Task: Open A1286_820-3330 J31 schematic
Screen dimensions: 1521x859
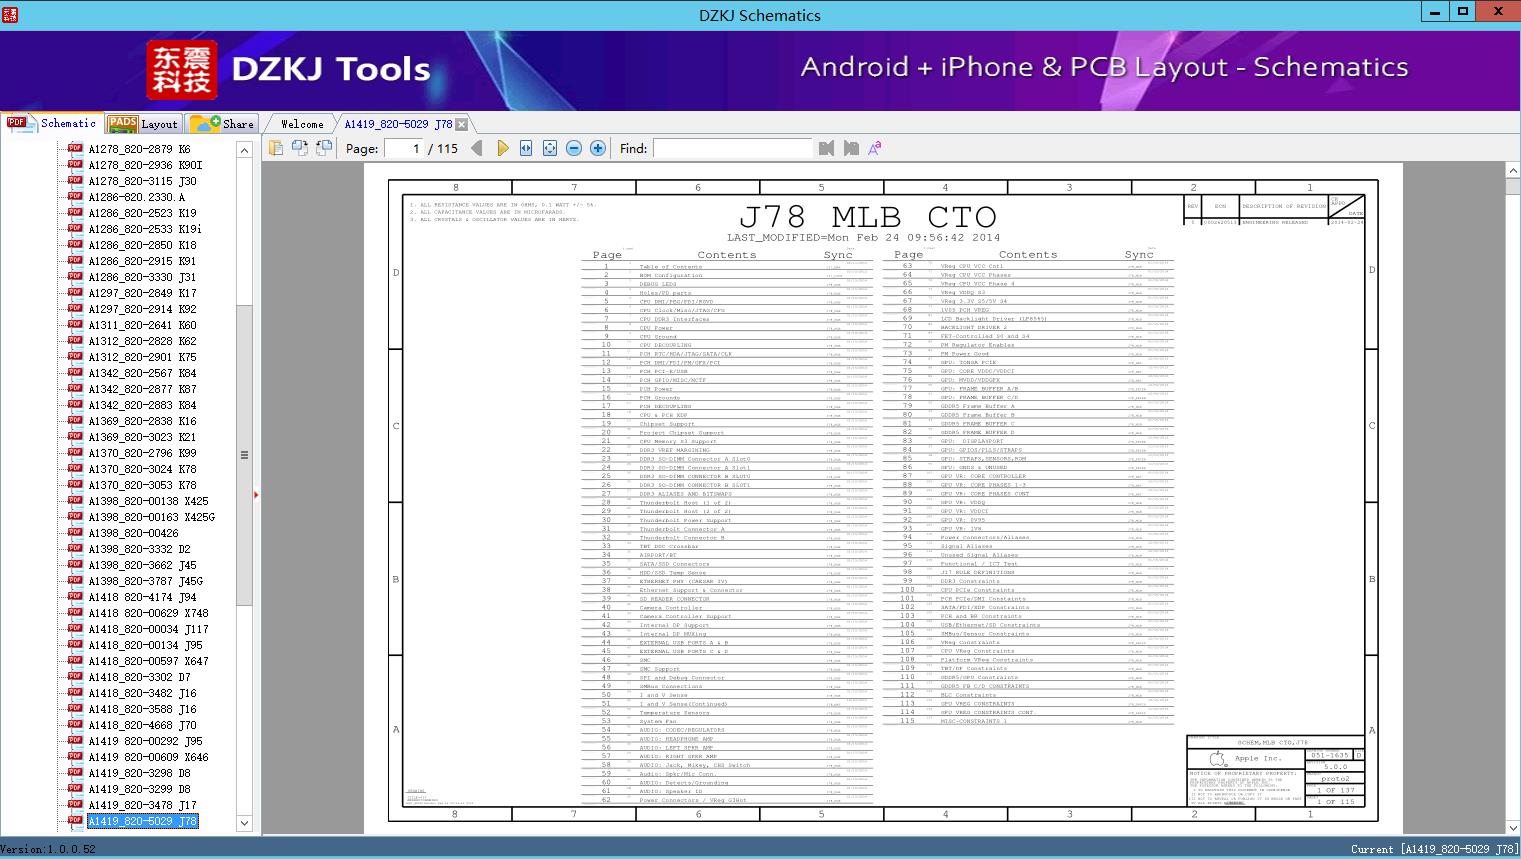Action: coord(142,277)
